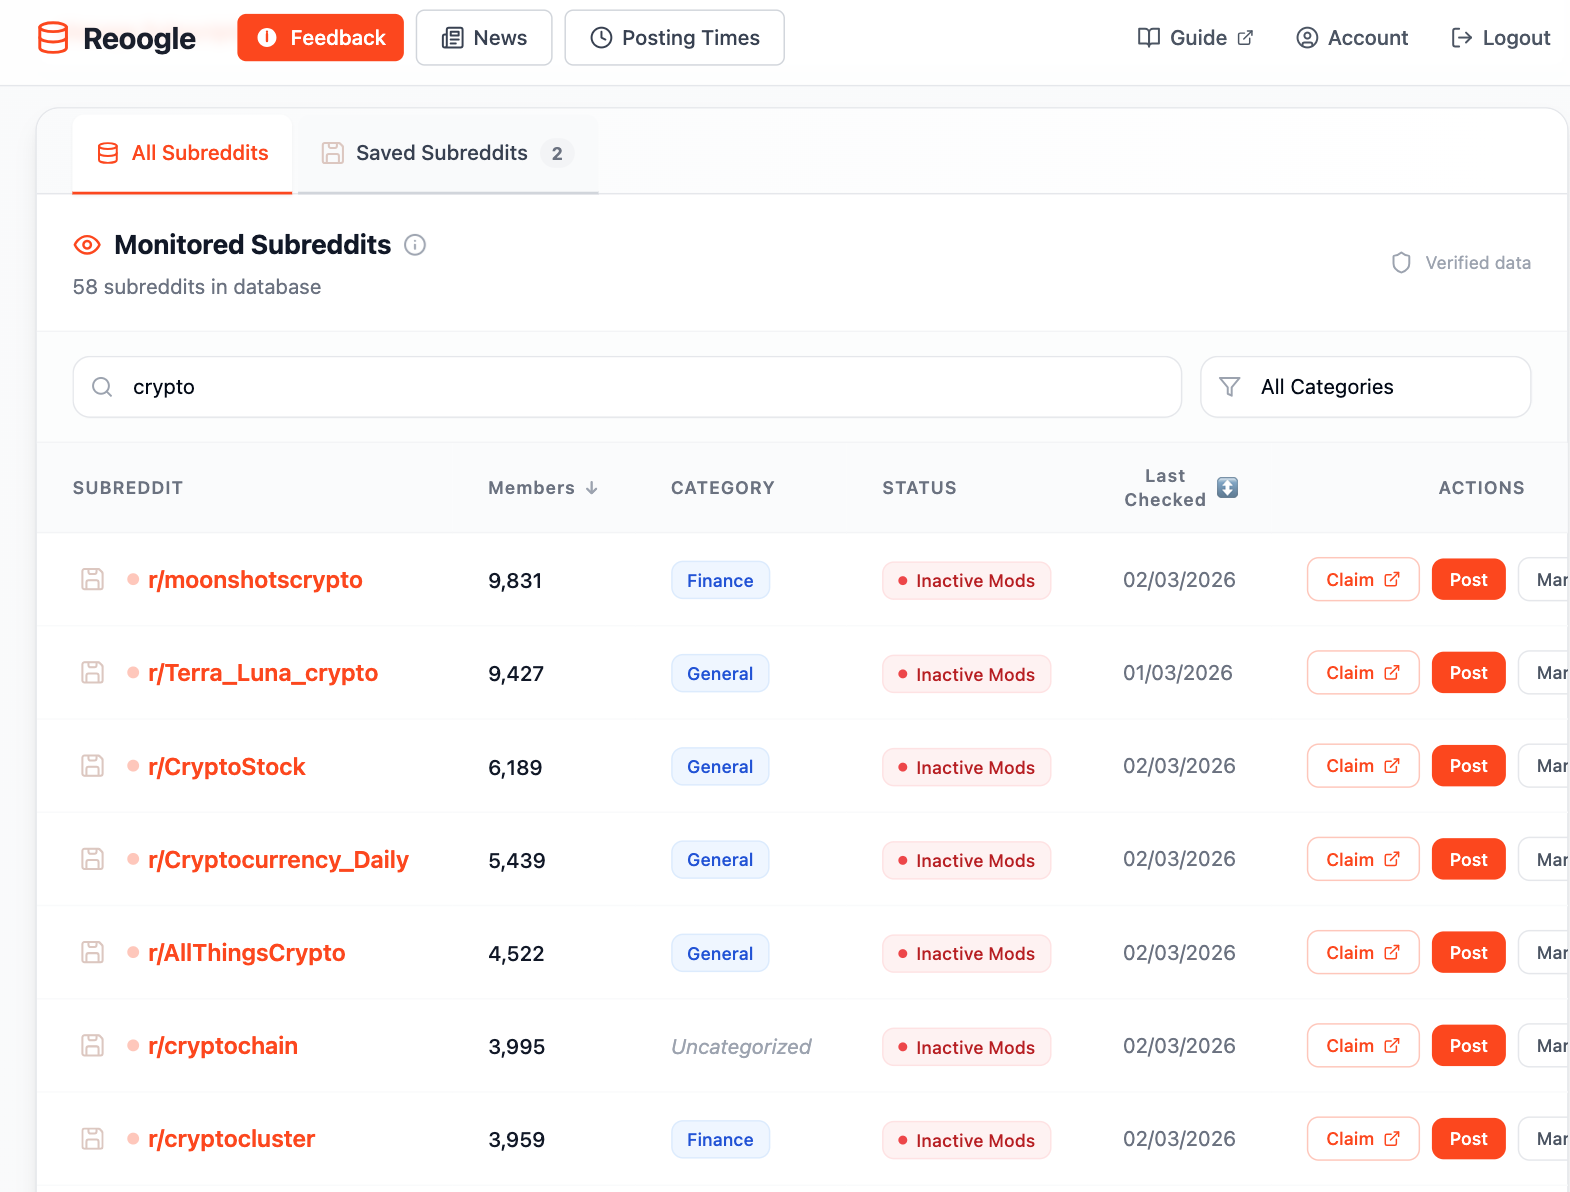Screen dimensions: 1570x1192
Task: Open the r/Cryptocurrency_Daily subreddit link
Action: point(278,860)
